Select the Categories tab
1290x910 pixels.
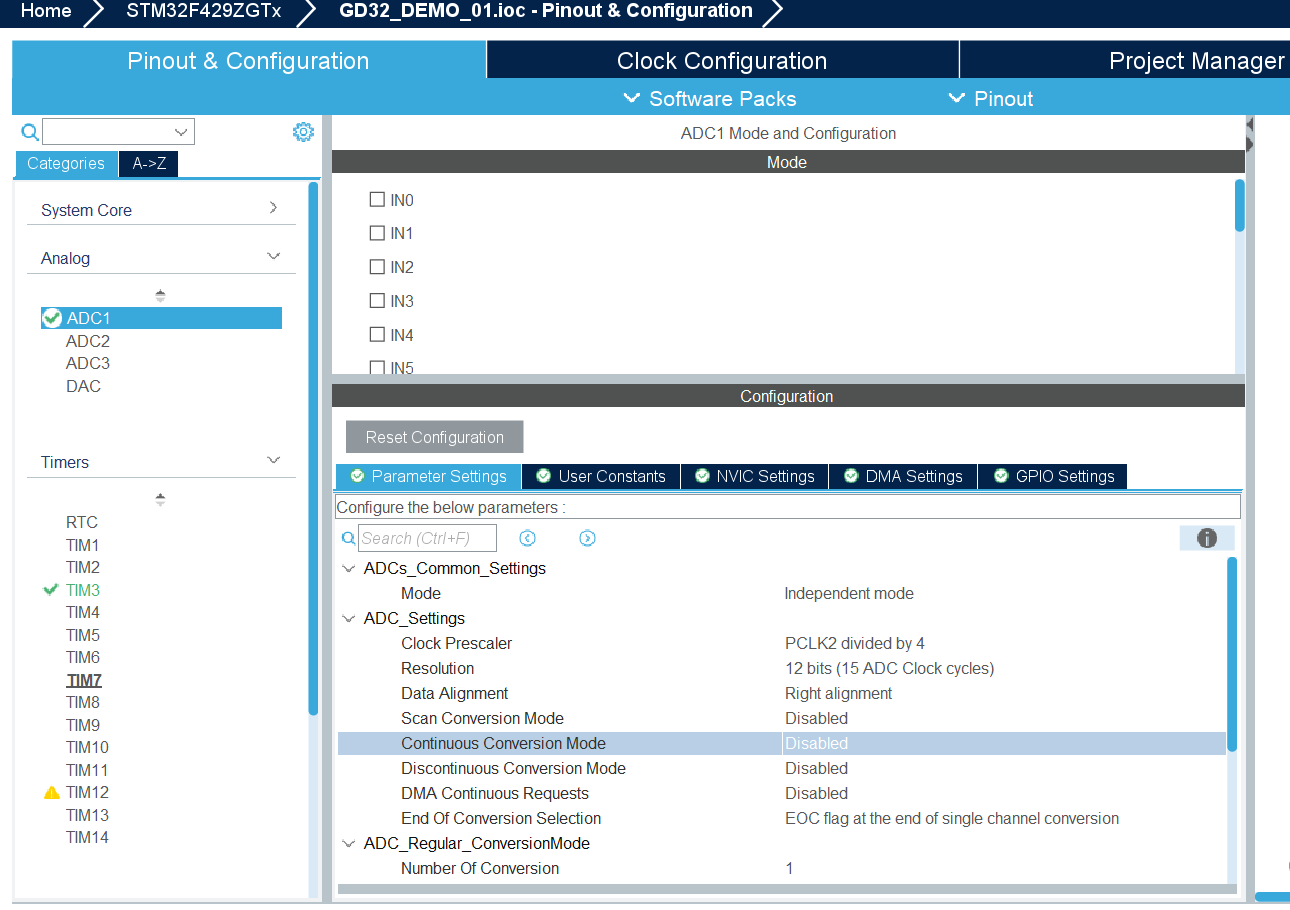point(66,164)
